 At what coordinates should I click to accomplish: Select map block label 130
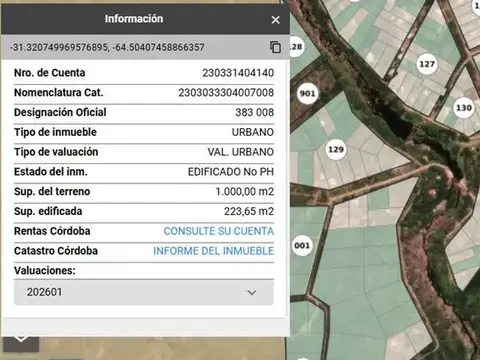464,108
